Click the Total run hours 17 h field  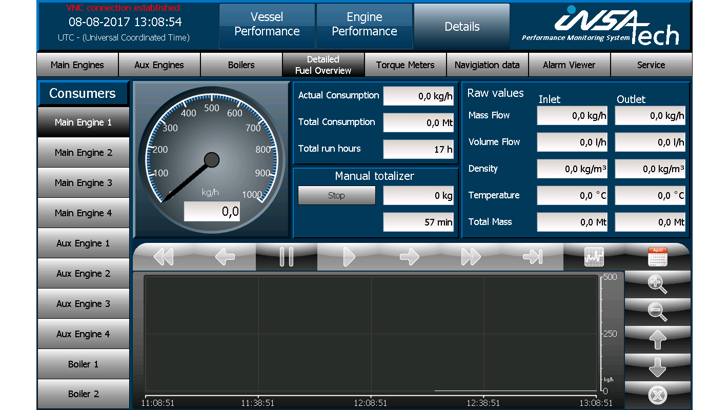(x=418, y=149)
